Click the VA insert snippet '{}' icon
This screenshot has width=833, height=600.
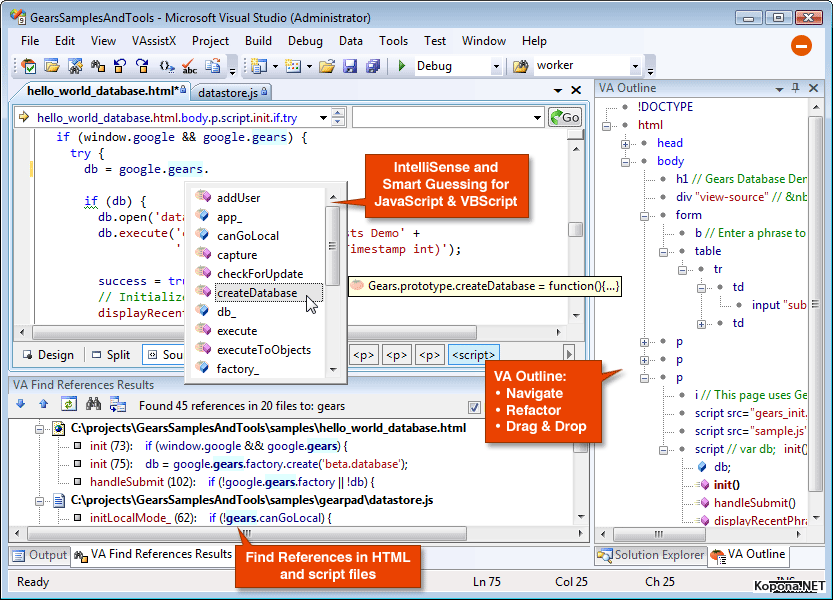167,66
